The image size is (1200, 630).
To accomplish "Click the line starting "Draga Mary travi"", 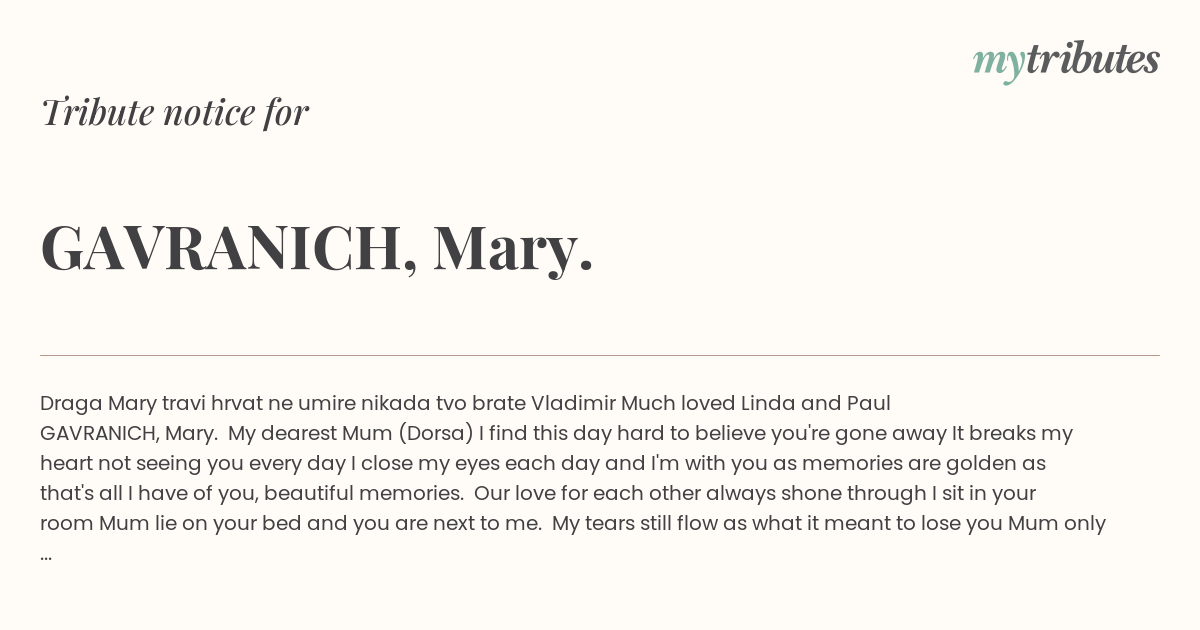I will (x=465, y=403).
